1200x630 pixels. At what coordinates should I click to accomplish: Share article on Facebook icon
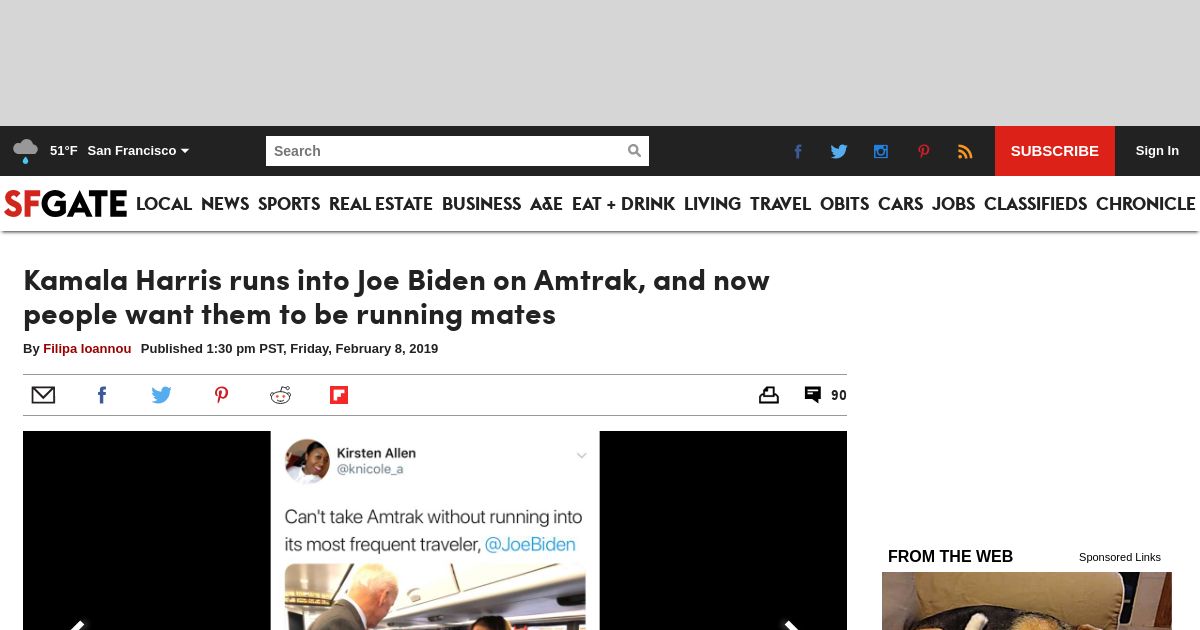[101, 395]
